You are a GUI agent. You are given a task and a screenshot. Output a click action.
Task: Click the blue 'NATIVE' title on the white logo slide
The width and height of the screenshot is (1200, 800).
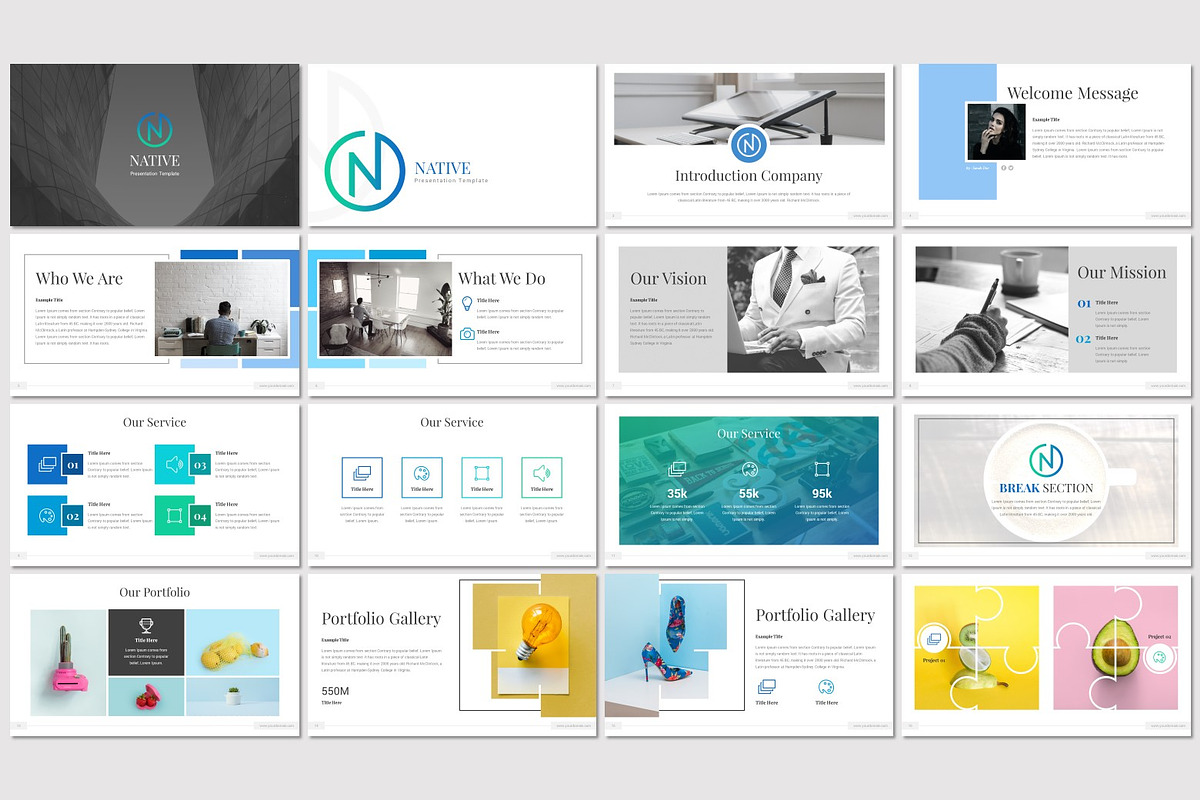442,167
